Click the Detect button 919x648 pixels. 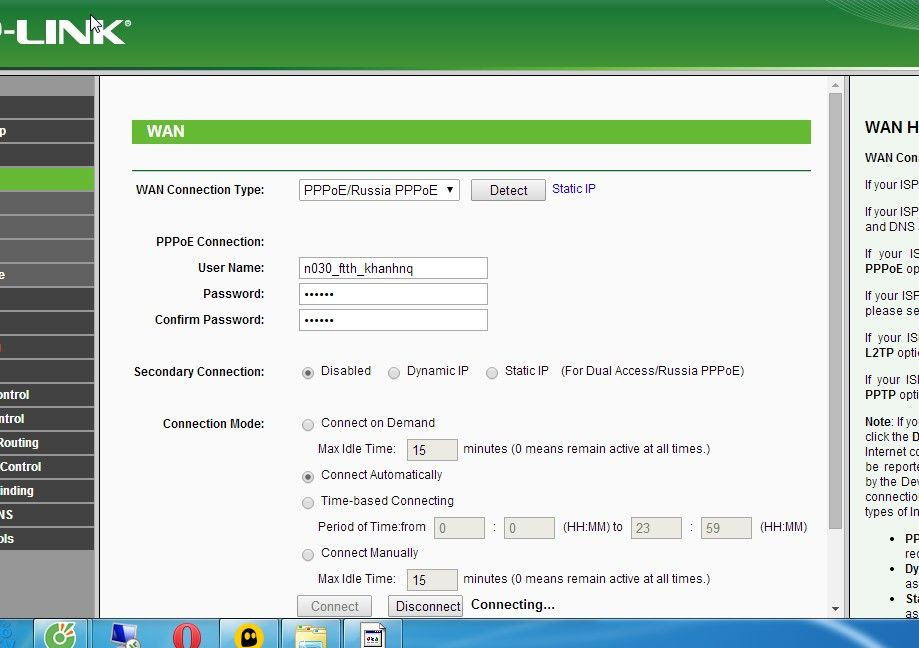[x=508, y=190]
